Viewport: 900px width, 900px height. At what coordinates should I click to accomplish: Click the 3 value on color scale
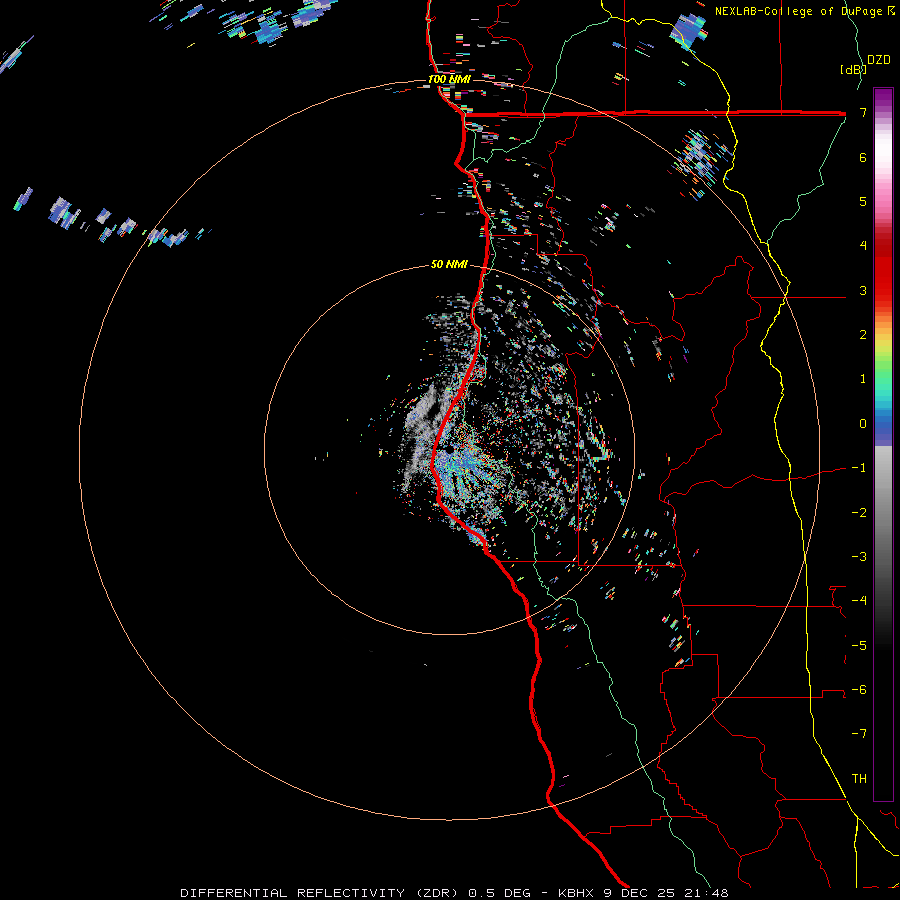coord(863,290)
